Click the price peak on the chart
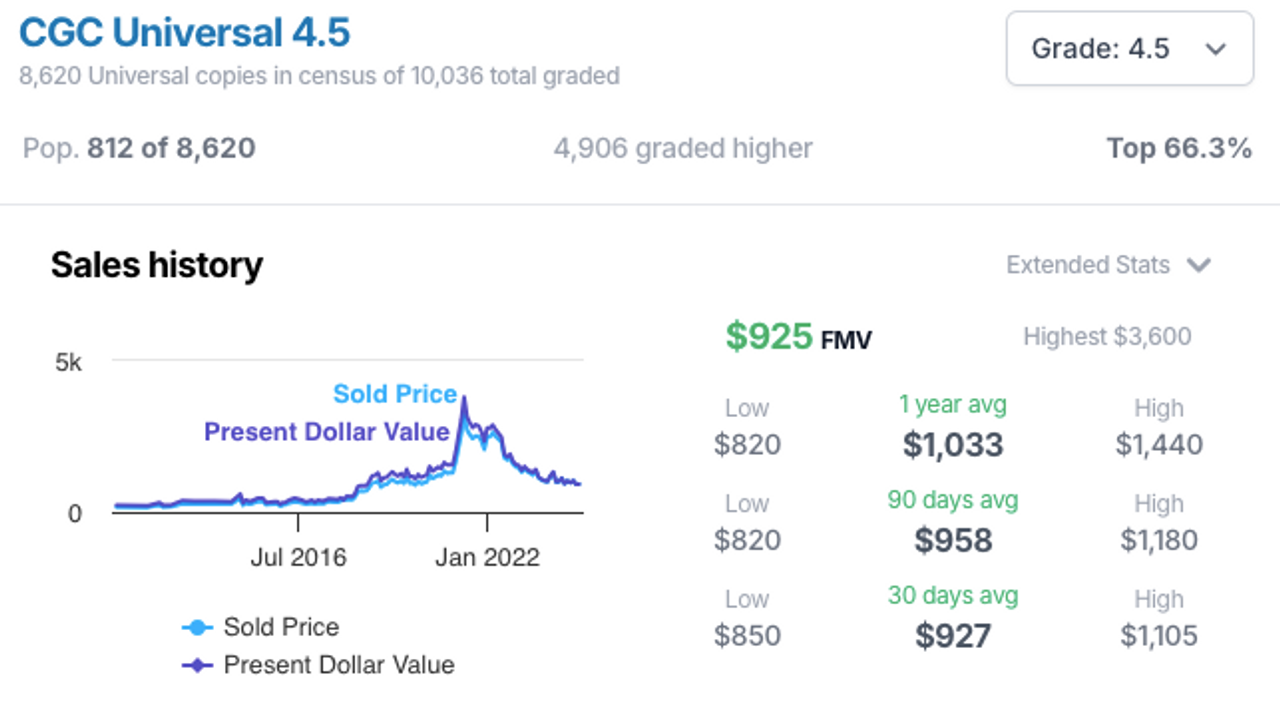The width and height of the screenshot is (1280, 703). pyautogui.click(x=464, y=399)
